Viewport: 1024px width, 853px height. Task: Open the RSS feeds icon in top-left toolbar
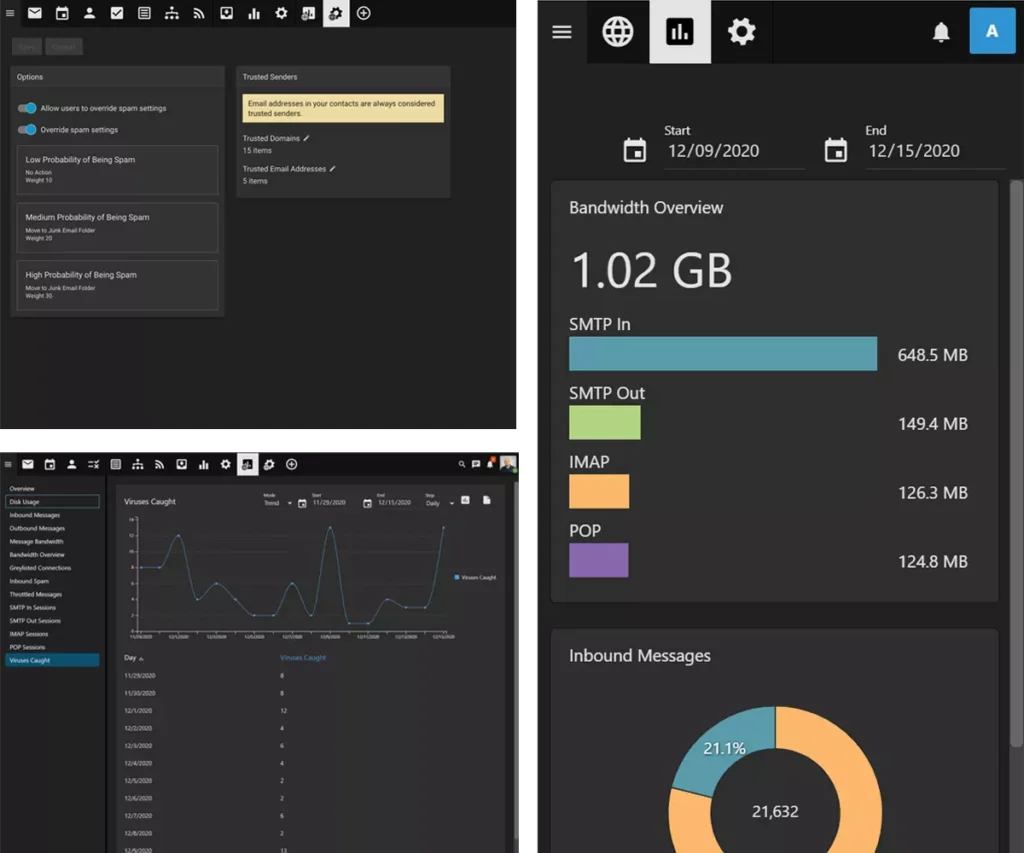[198, 13]
